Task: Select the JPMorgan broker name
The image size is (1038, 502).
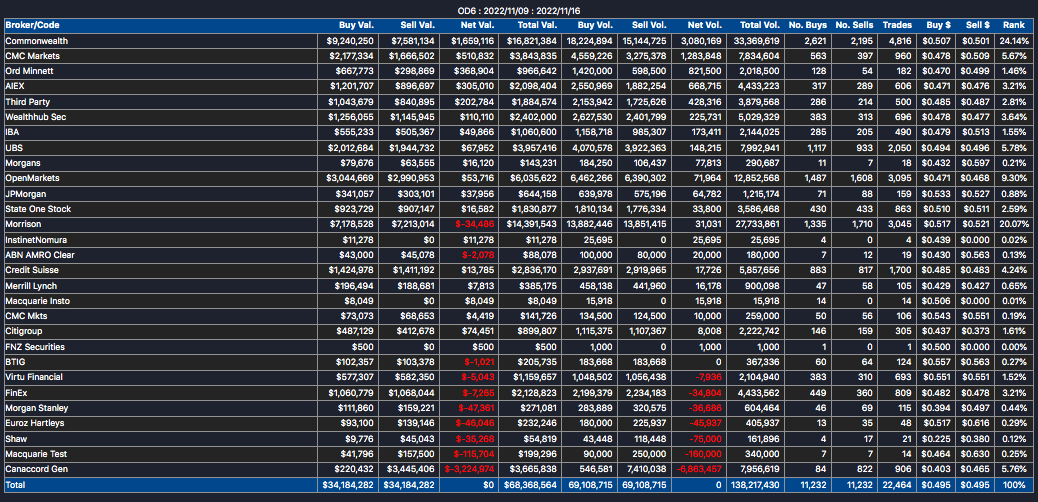Action: click(26, 193)
